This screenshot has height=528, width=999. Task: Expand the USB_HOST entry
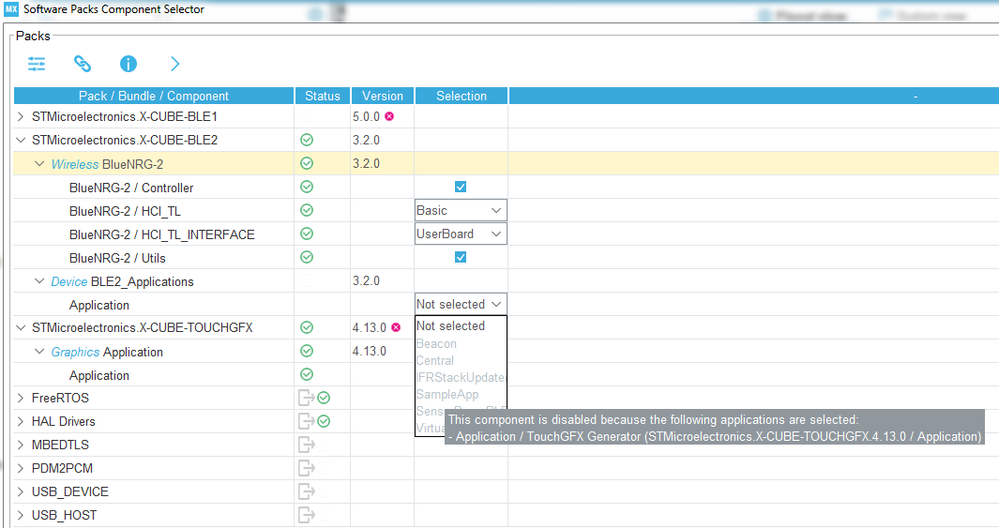tap(20, 515)
